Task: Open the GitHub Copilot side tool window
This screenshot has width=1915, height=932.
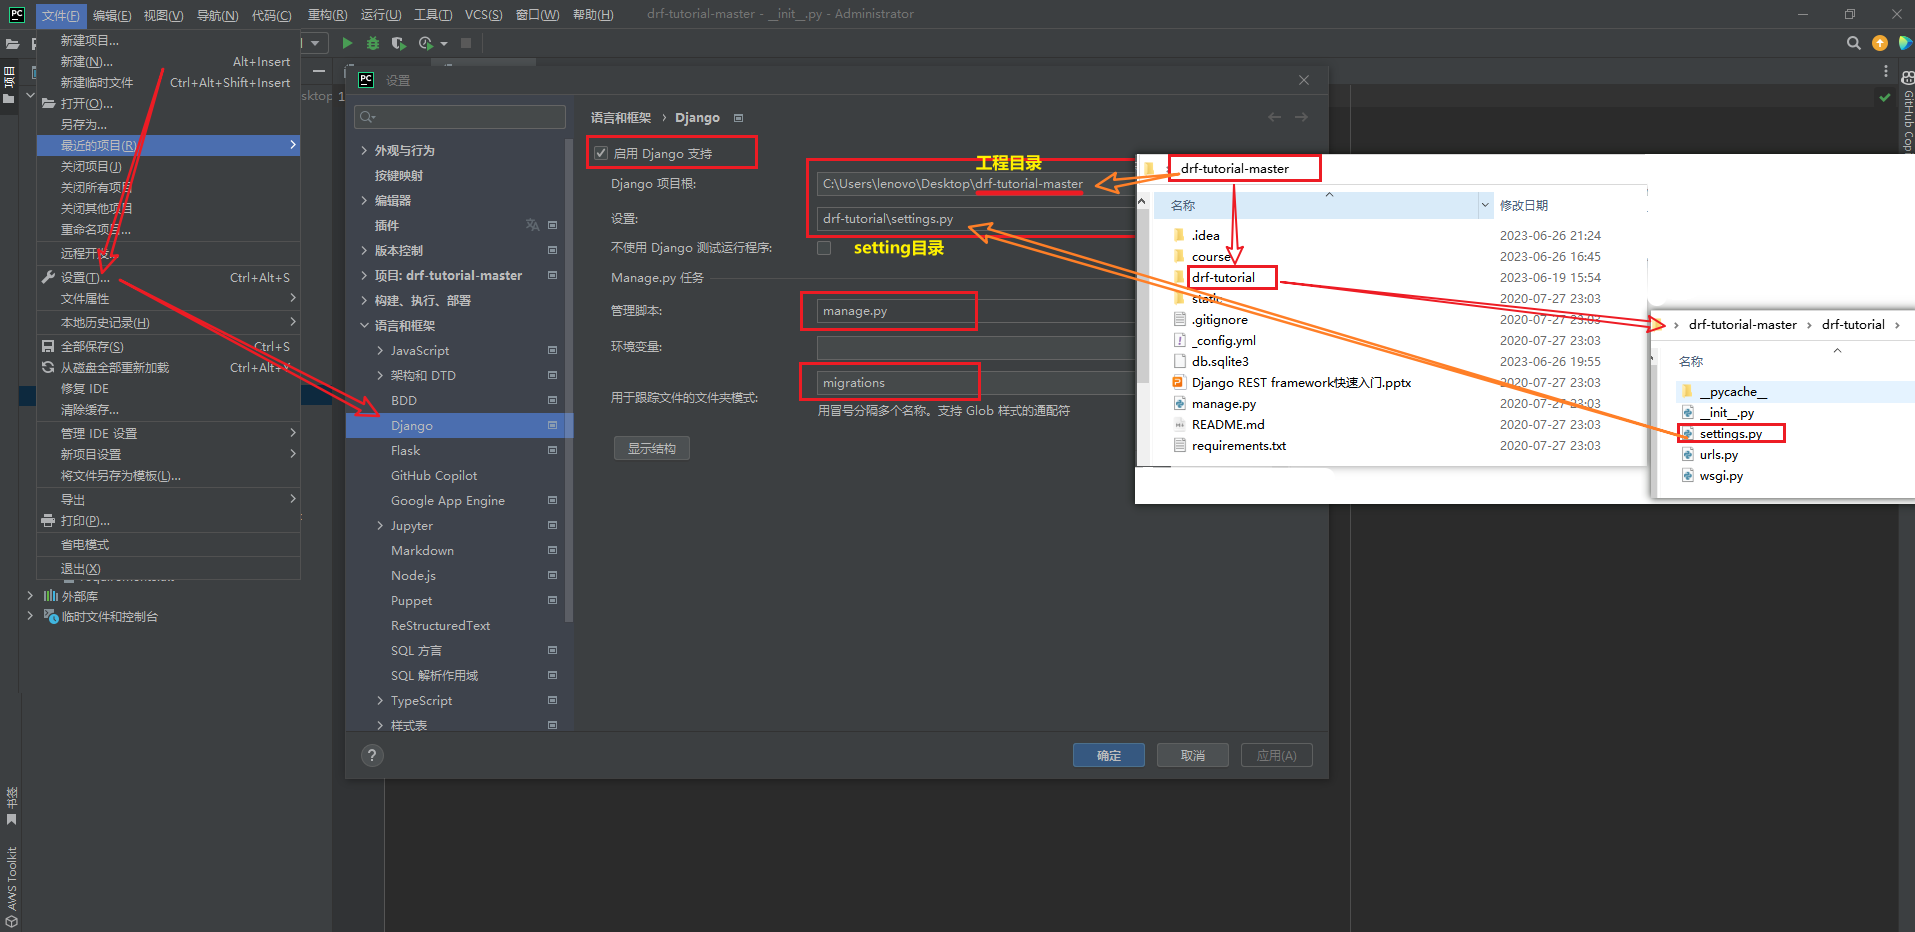Action: click(x=1907, y=112)
